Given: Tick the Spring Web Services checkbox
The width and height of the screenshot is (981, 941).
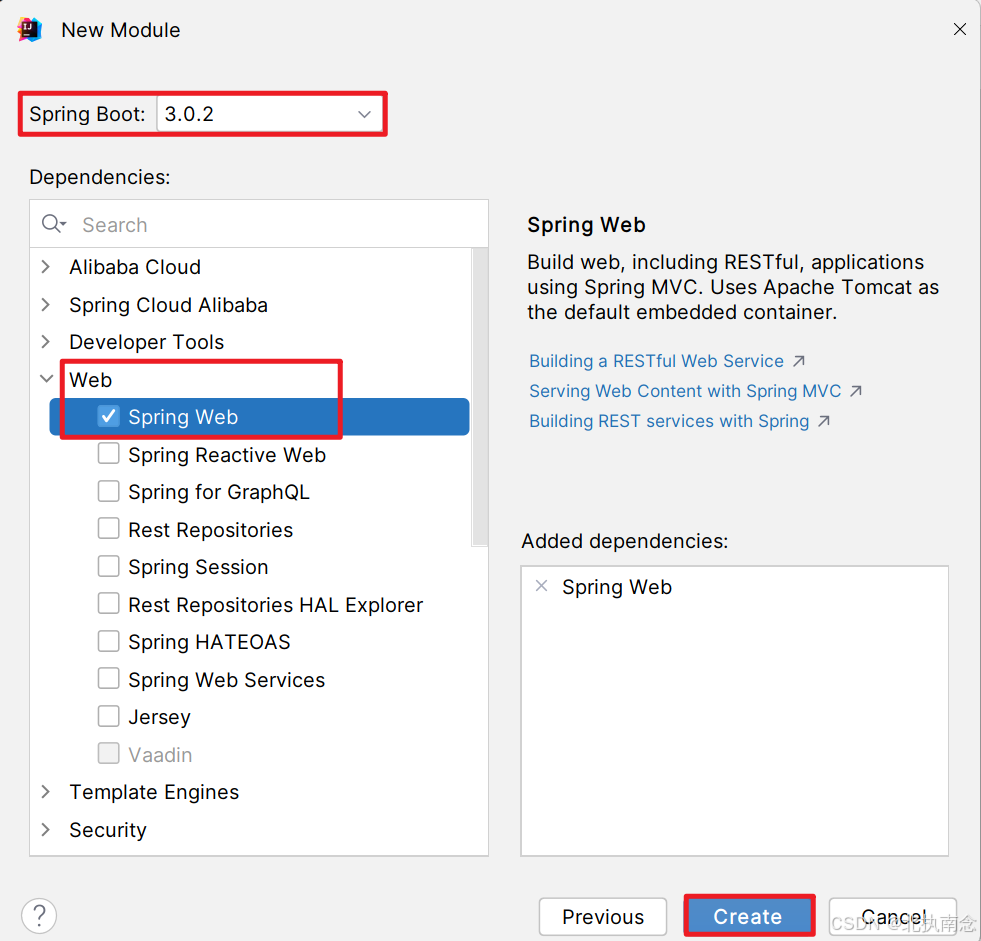Looking at the screenshot, I should (x=108, y=679).
